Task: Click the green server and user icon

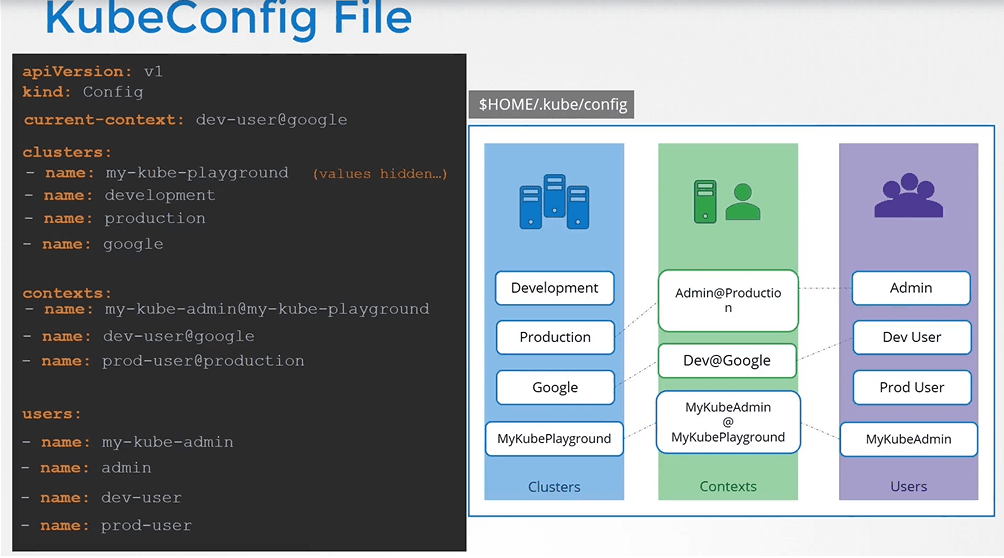Action: click(727, 202)
